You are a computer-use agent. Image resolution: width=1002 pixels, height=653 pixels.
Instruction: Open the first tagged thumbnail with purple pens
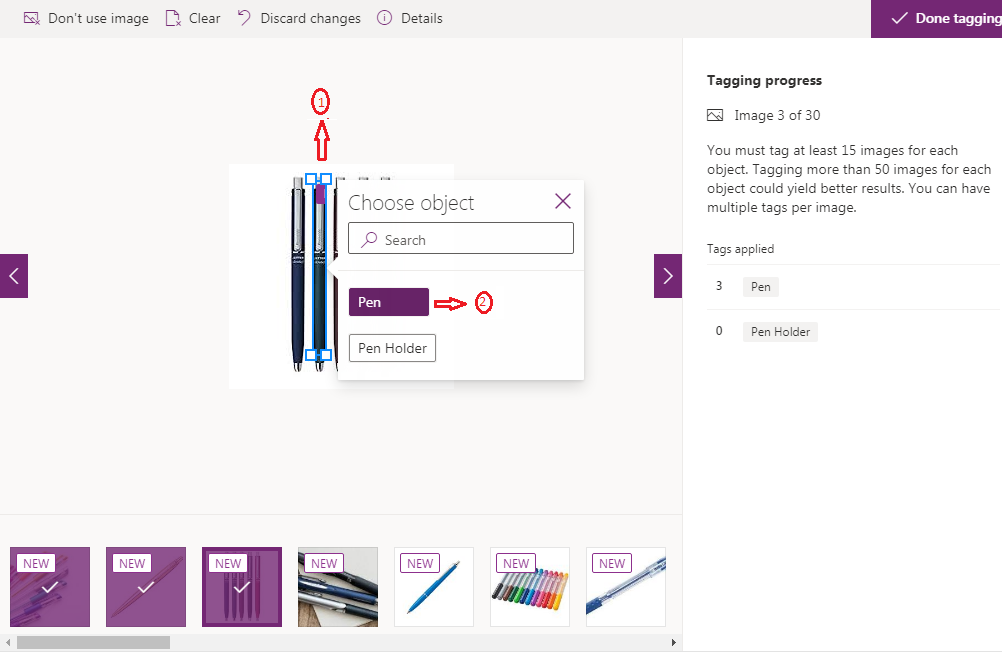pos(50,587)
